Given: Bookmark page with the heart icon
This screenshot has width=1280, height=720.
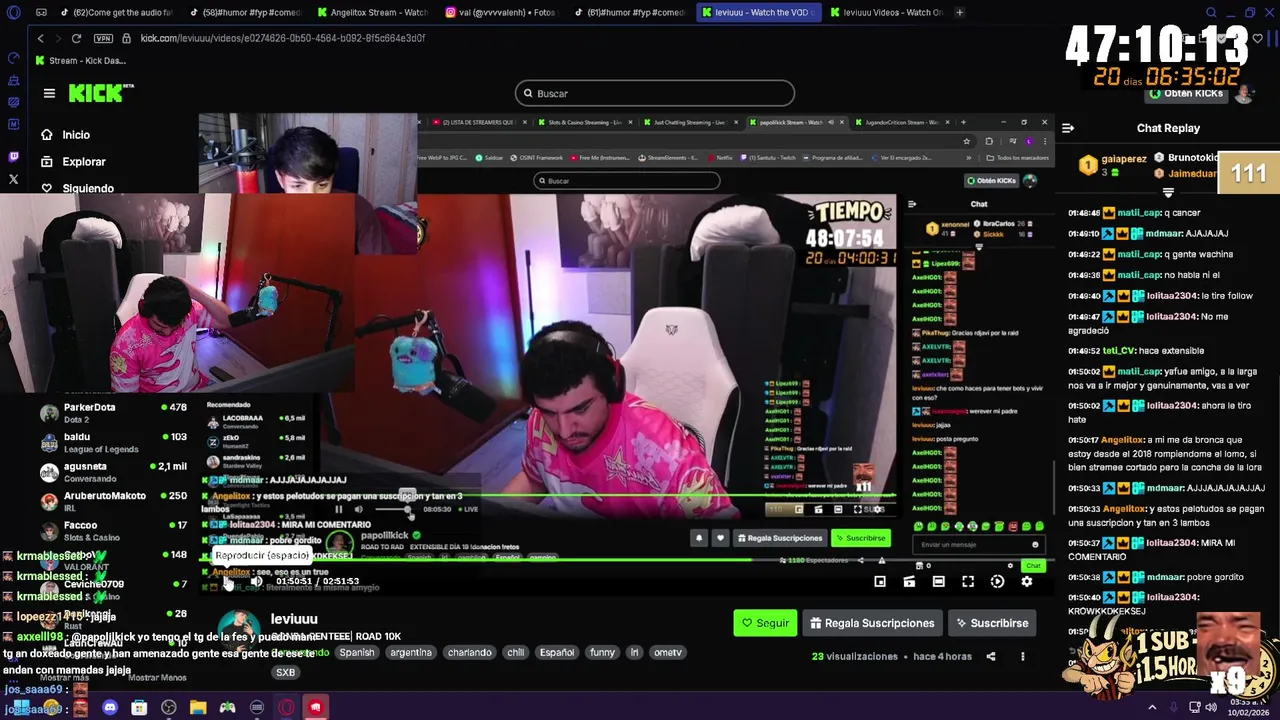Looking at the screenshot, I should point(1257,38).
